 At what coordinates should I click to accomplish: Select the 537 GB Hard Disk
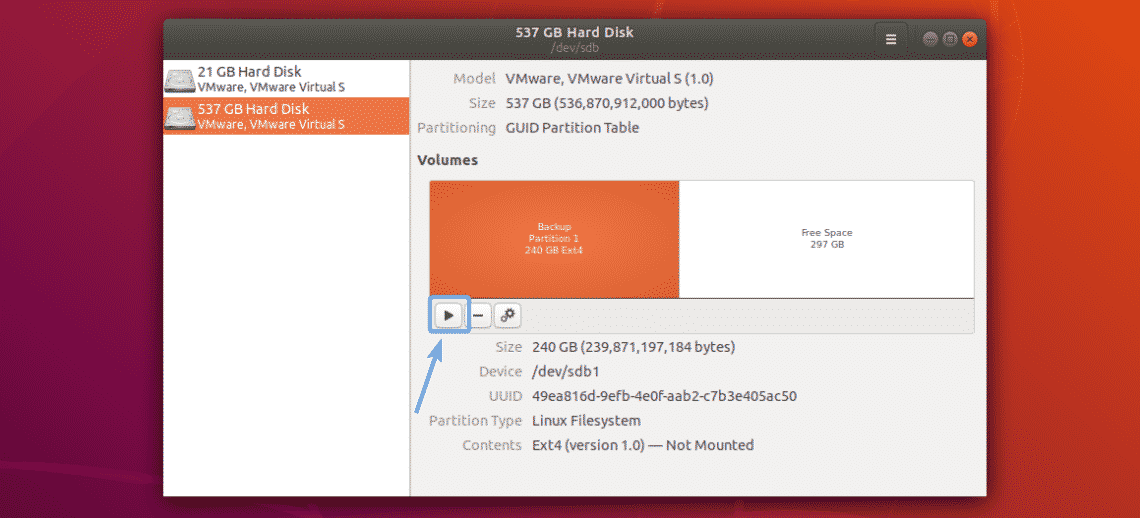pyautogui.click(x=286, y=116)
